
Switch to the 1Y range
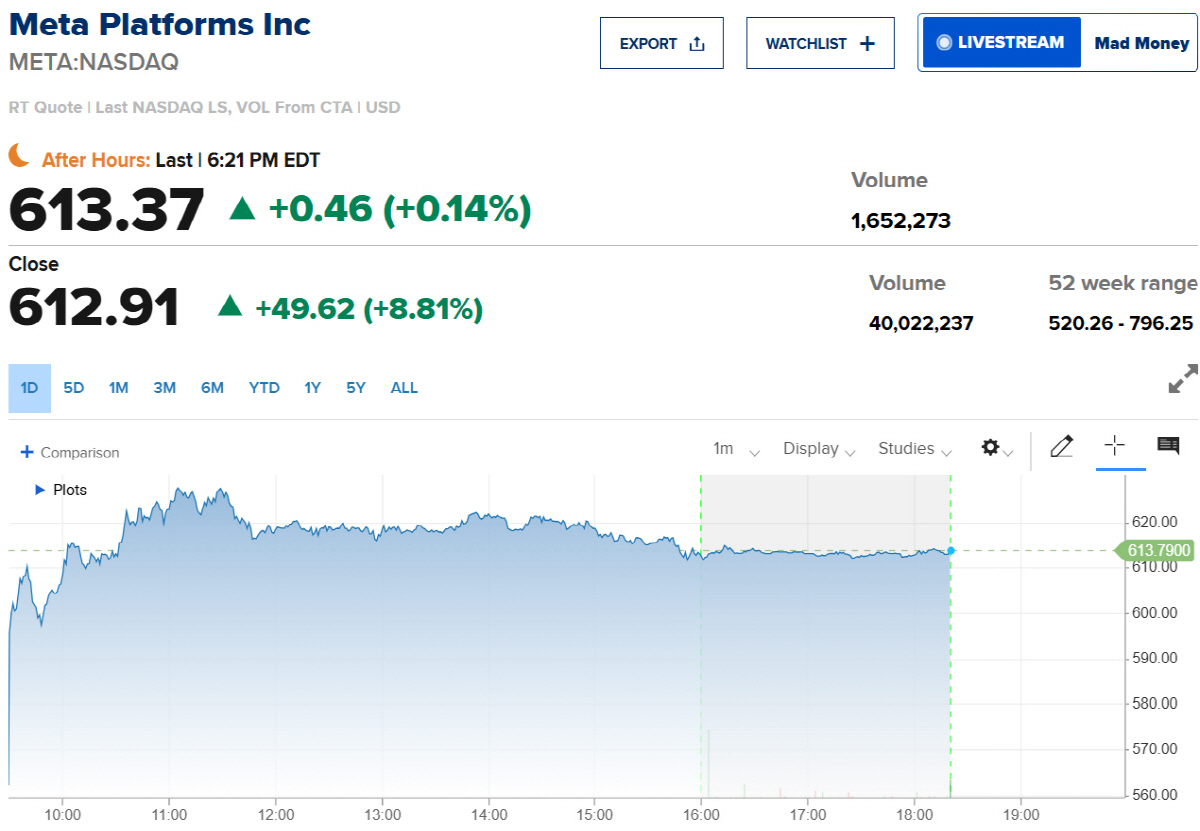tap(312, 388)
